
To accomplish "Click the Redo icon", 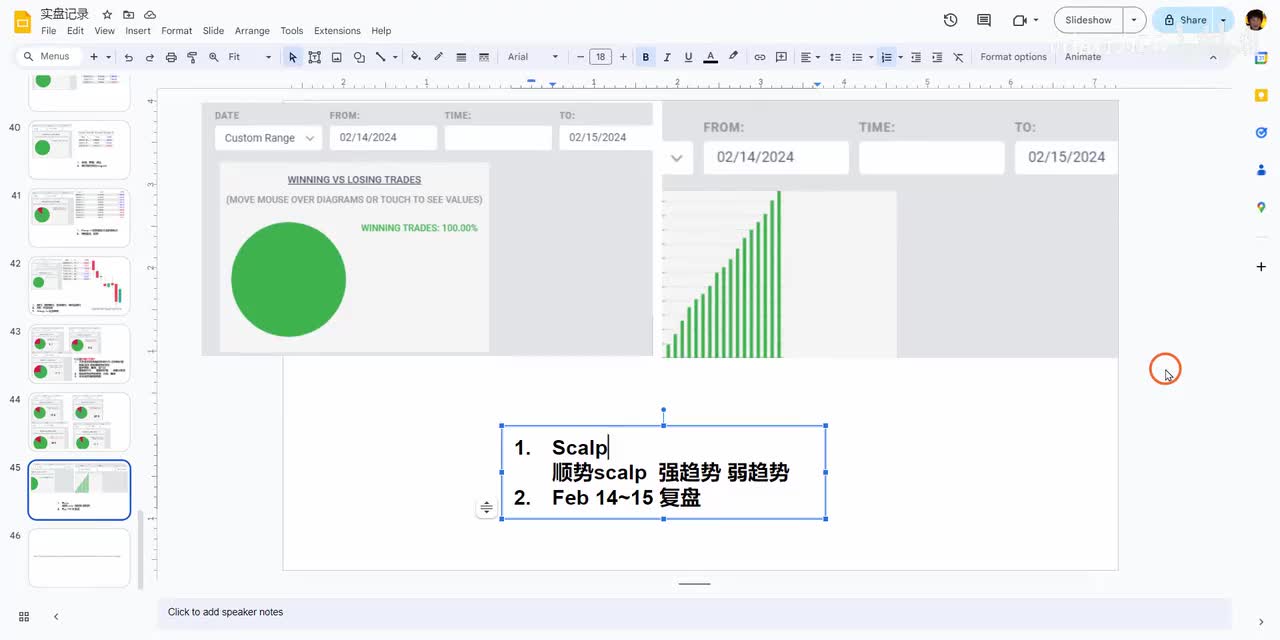I will [149, 57].
